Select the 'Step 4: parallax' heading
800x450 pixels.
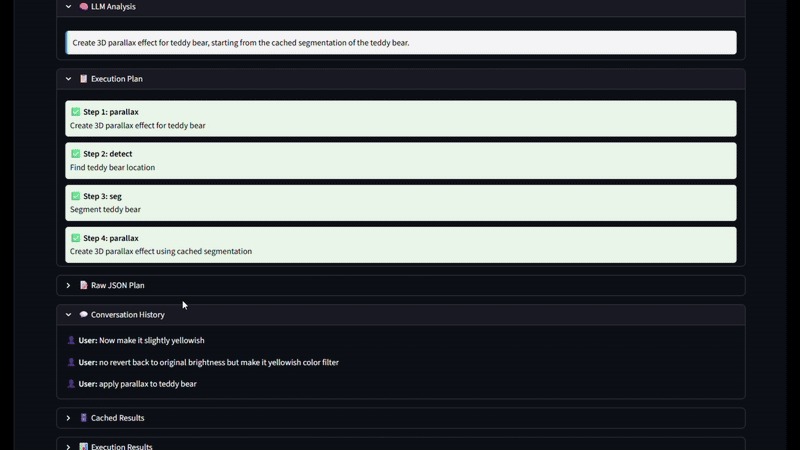111,238
